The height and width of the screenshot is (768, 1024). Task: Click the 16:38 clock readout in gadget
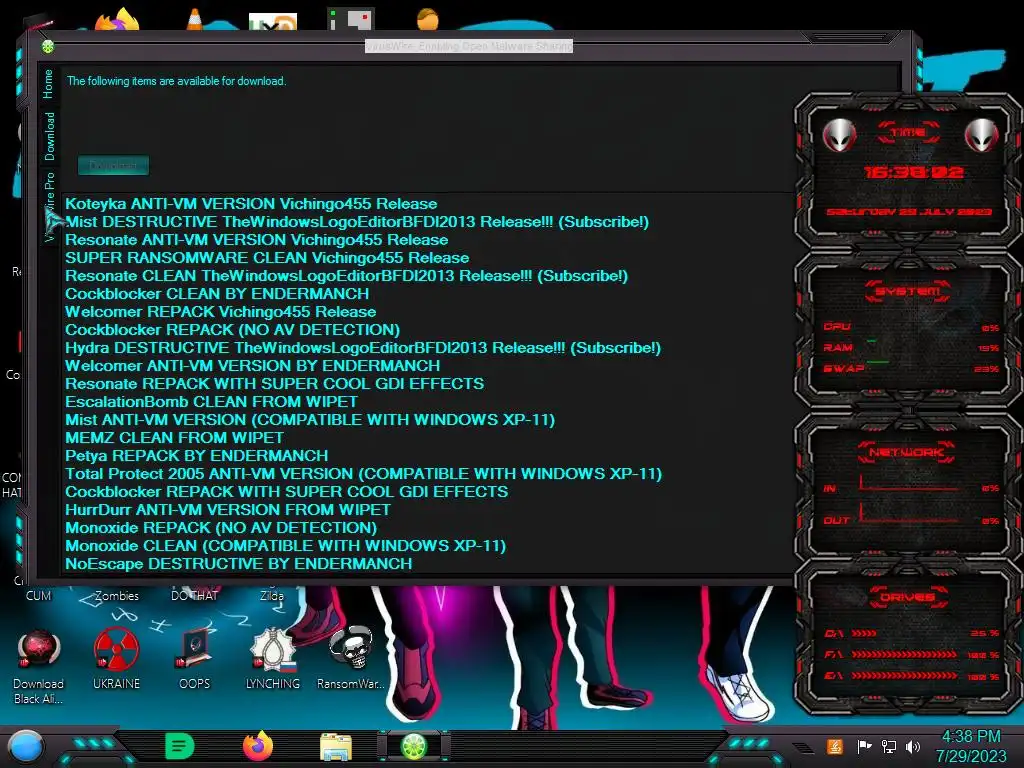[x=913, y=172]
